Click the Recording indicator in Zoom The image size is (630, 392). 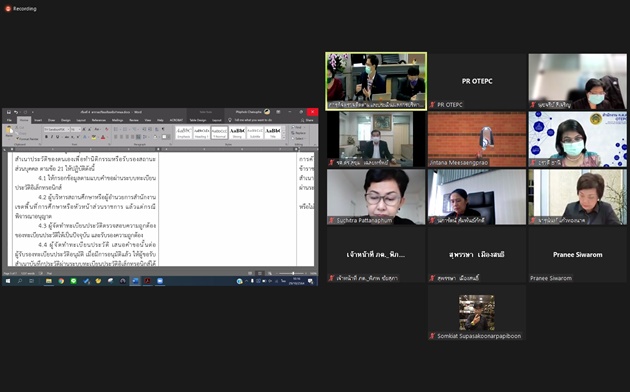pyautogui.click(x=21, y=8)
